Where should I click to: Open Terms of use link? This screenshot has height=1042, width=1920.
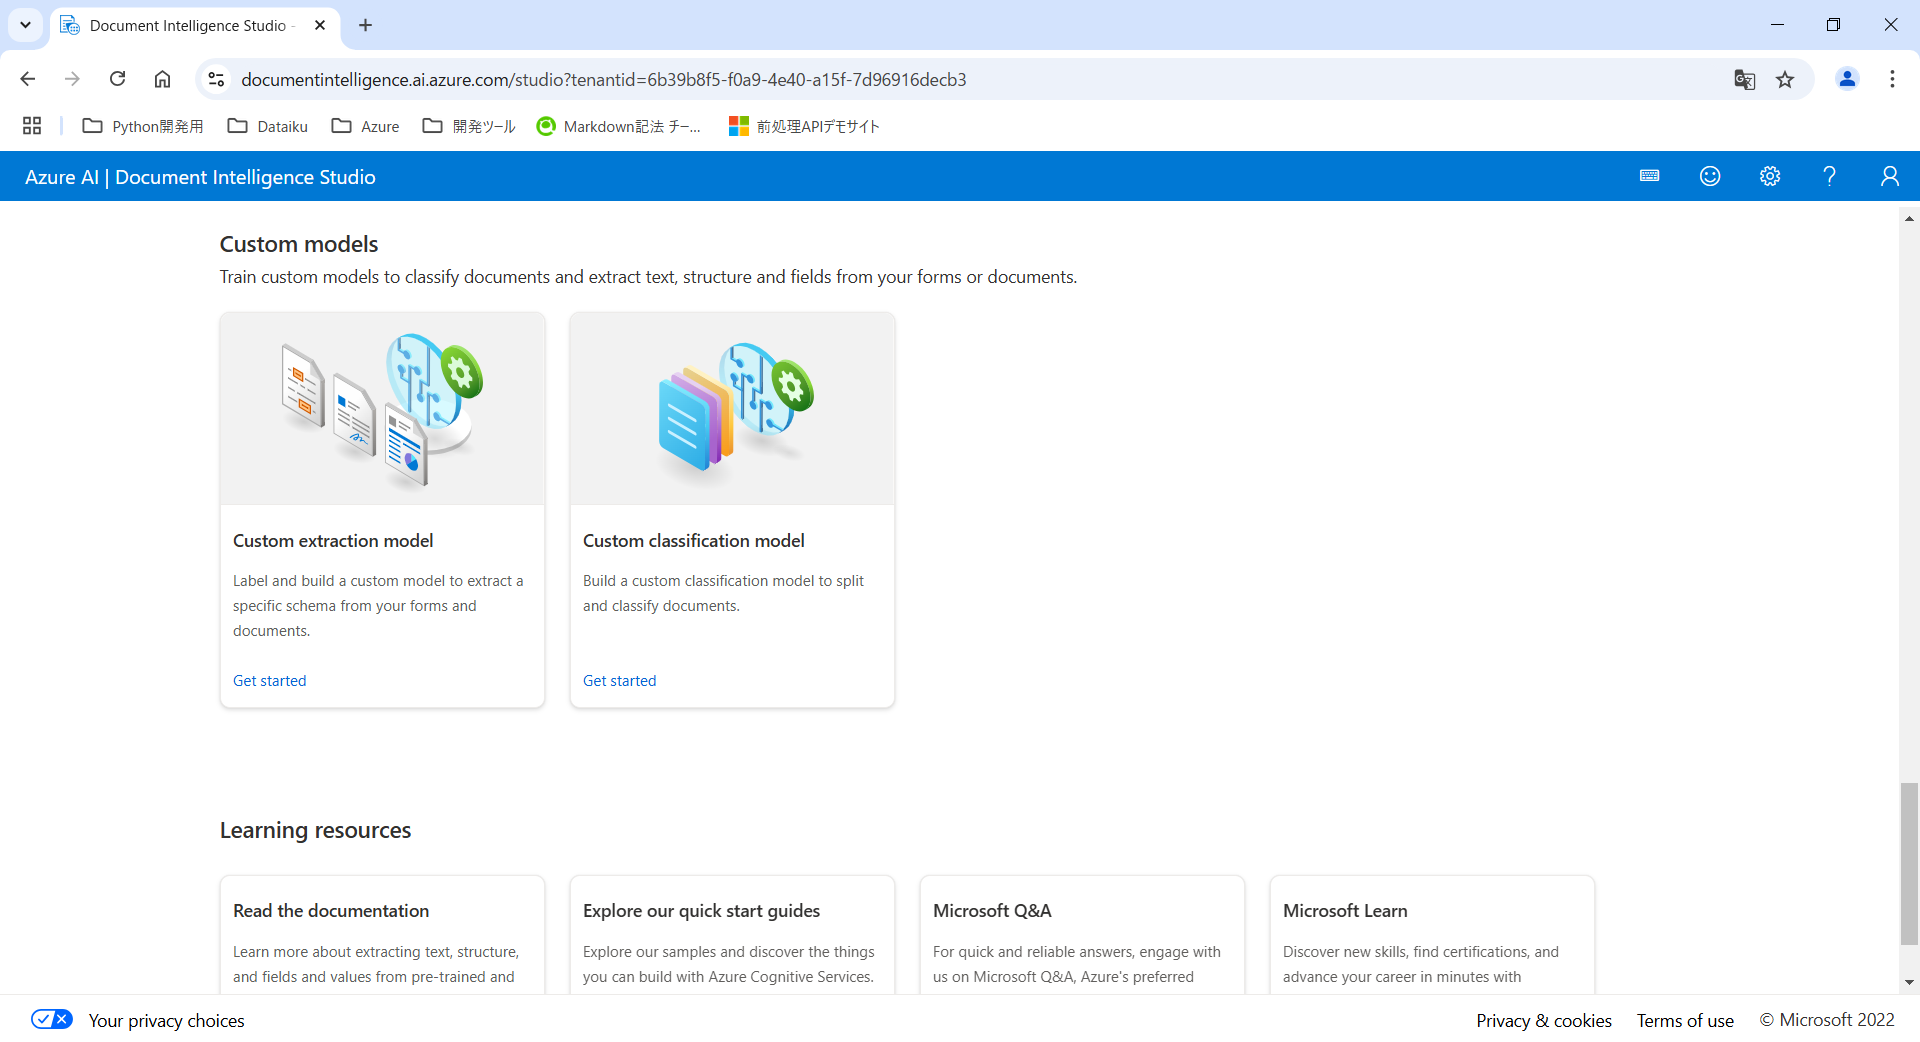tap(1685, 1020)
